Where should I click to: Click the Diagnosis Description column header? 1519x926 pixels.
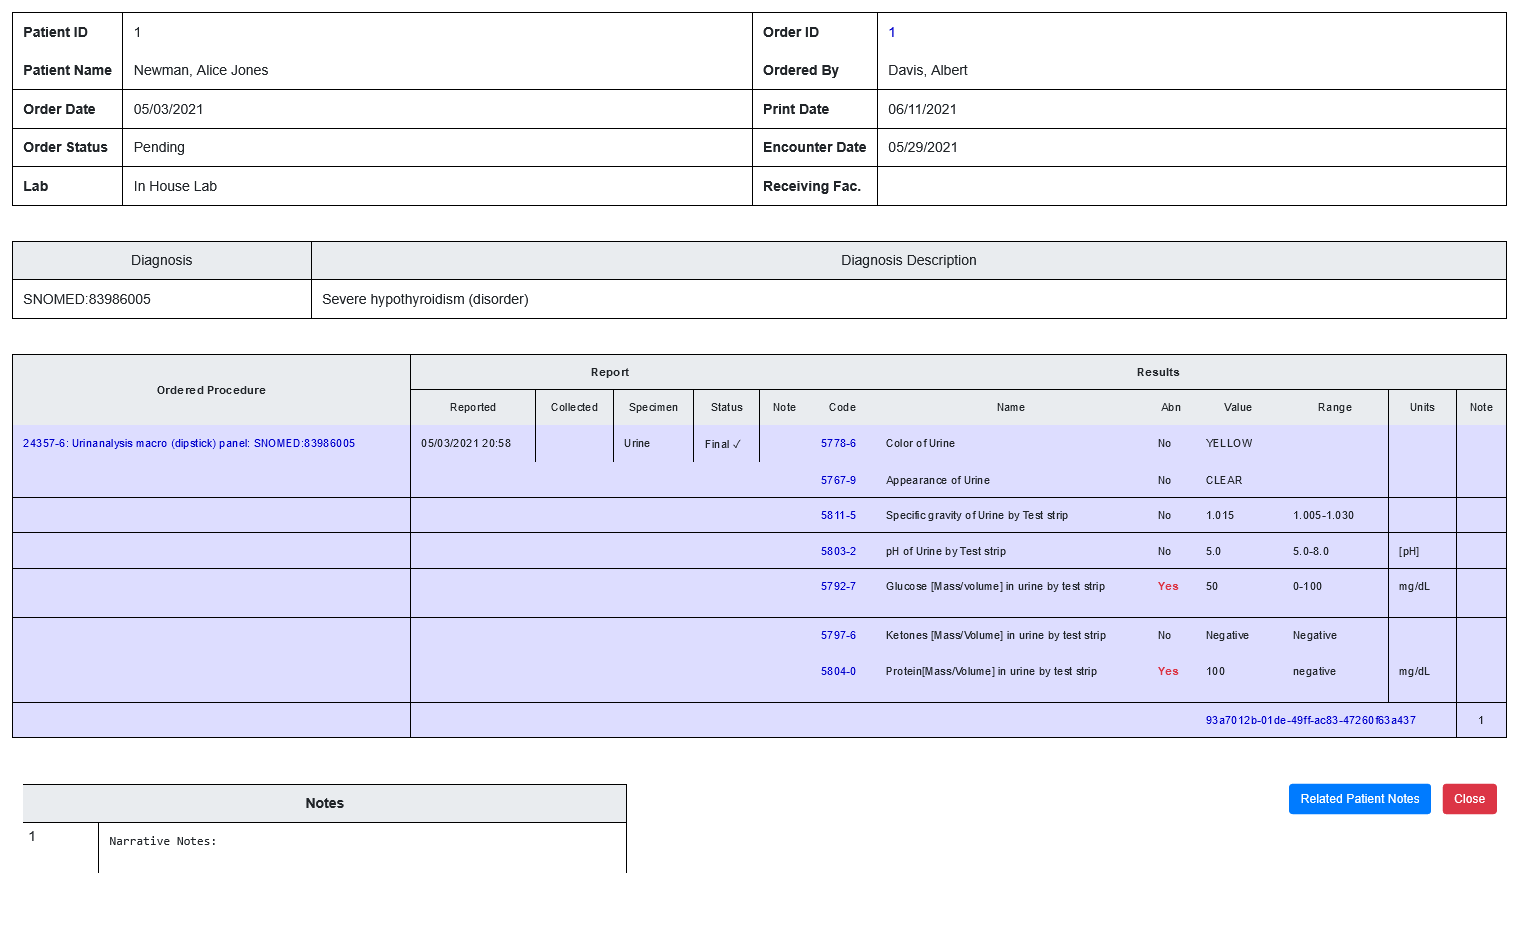click(908, 260)
